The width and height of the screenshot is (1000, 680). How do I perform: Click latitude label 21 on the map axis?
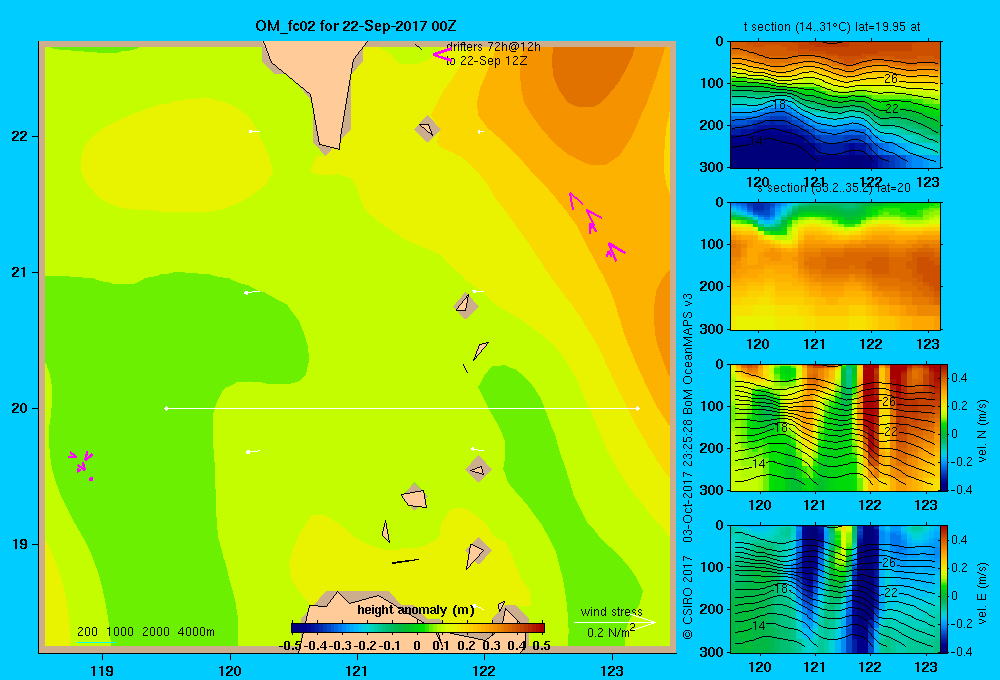point(20,272)
